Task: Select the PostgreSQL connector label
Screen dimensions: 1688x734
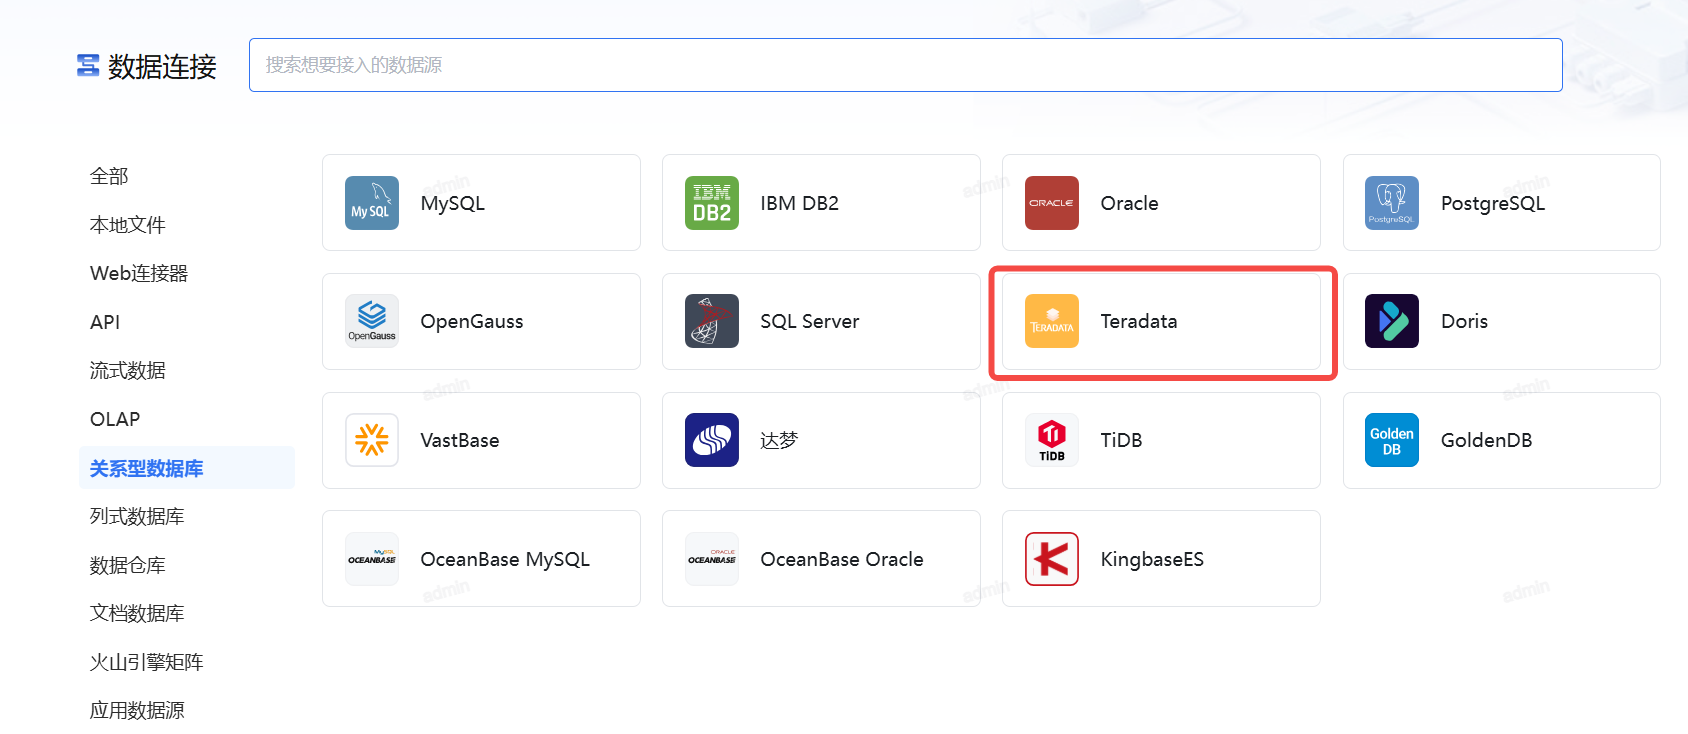Action: coord(1493,204)
